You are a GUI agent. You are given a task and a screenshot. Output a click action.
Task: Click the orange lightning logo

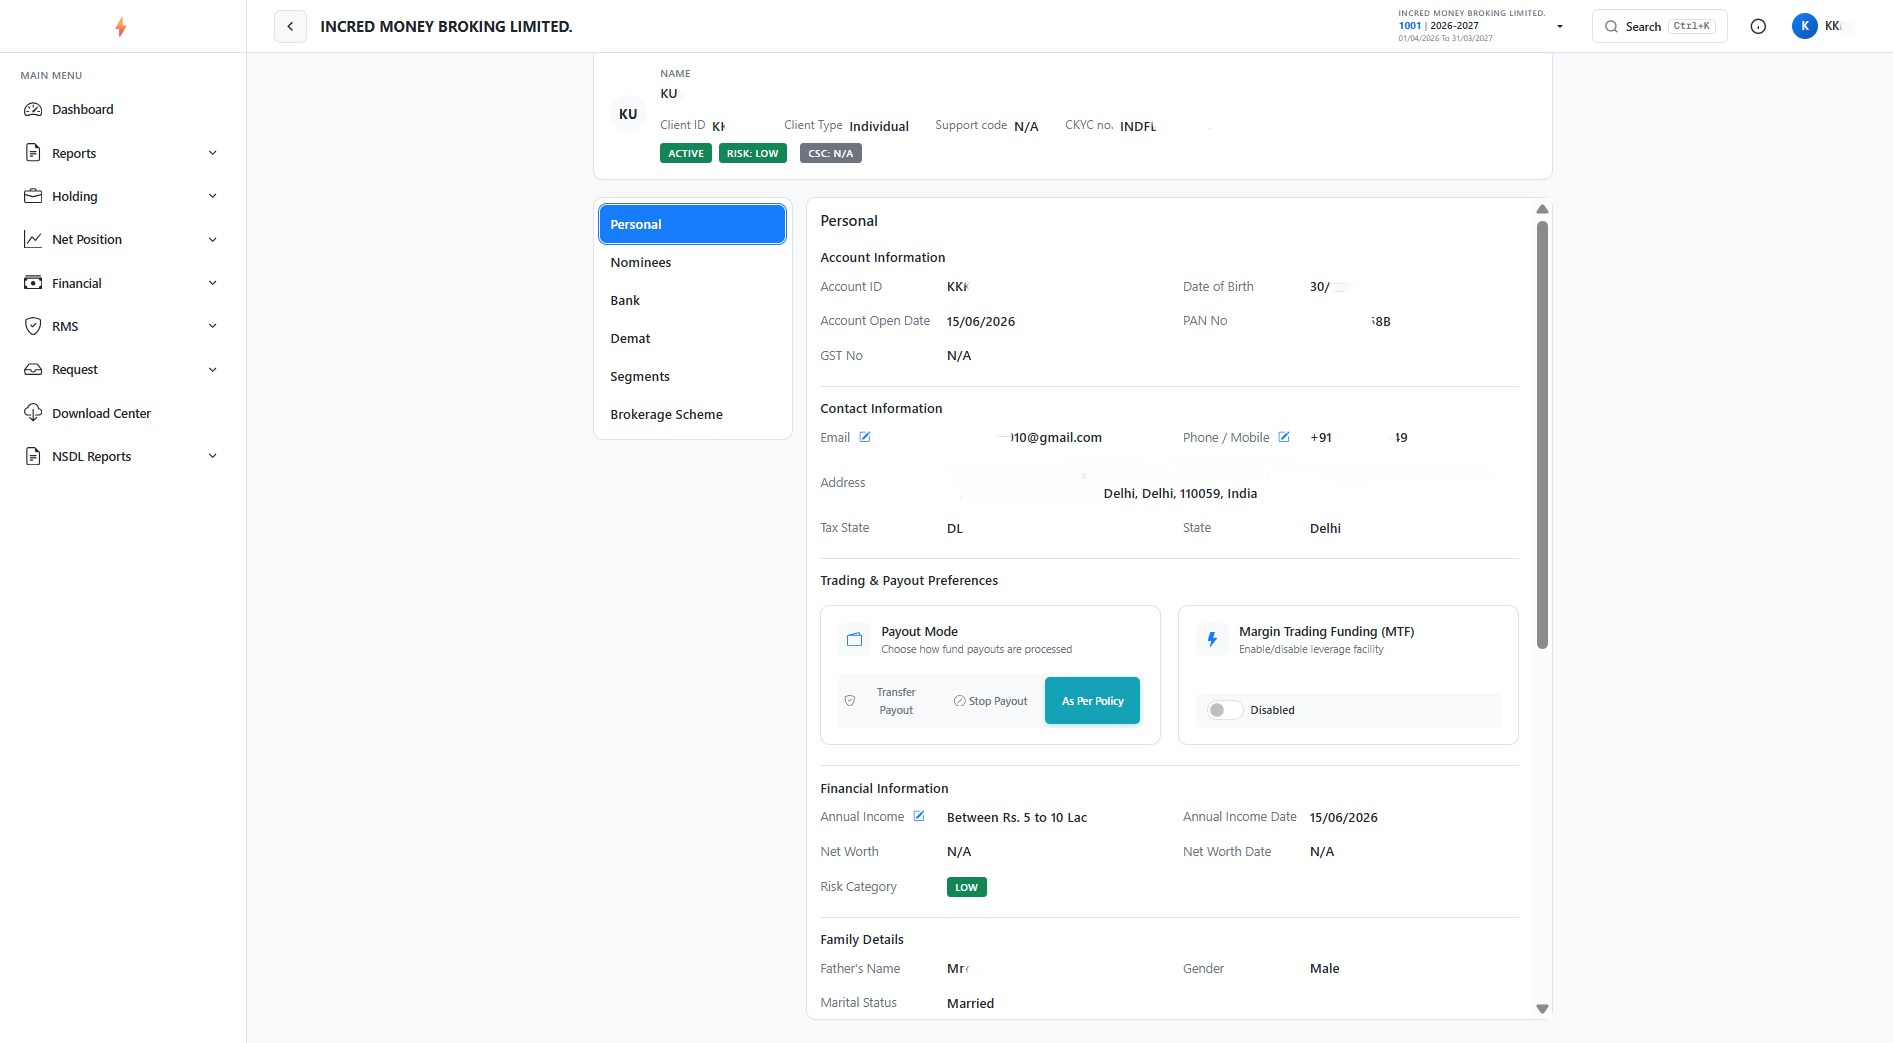point(121,27)
